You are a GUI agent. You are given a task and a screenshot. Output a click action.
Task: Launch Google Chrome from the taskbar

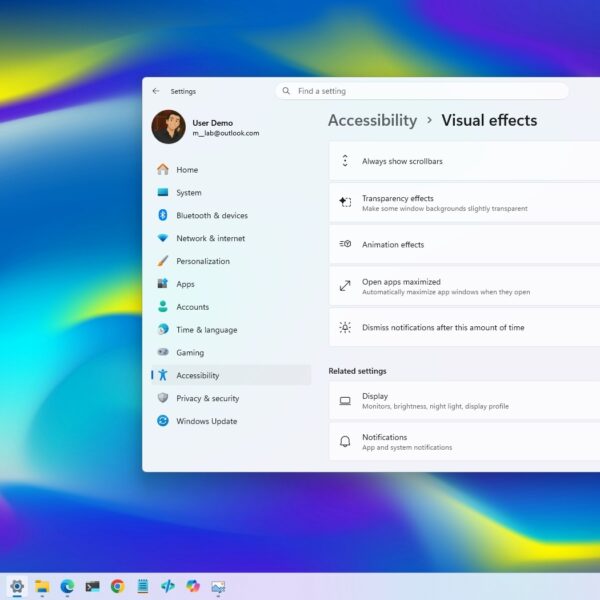click(117, 586)
